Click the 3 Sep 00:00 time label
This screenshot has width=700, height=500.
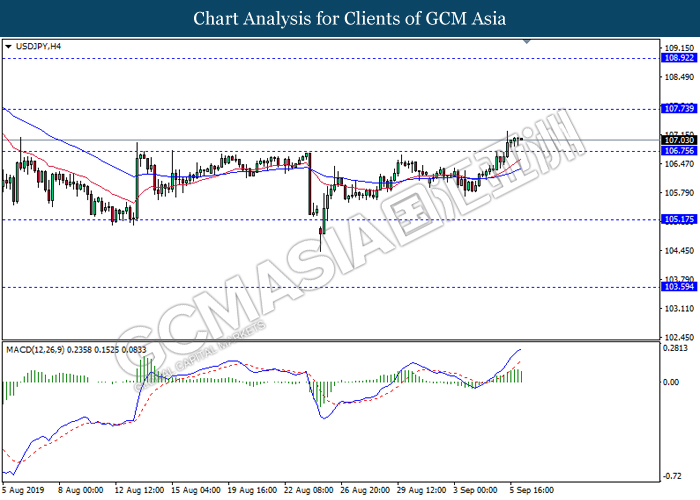475,490
